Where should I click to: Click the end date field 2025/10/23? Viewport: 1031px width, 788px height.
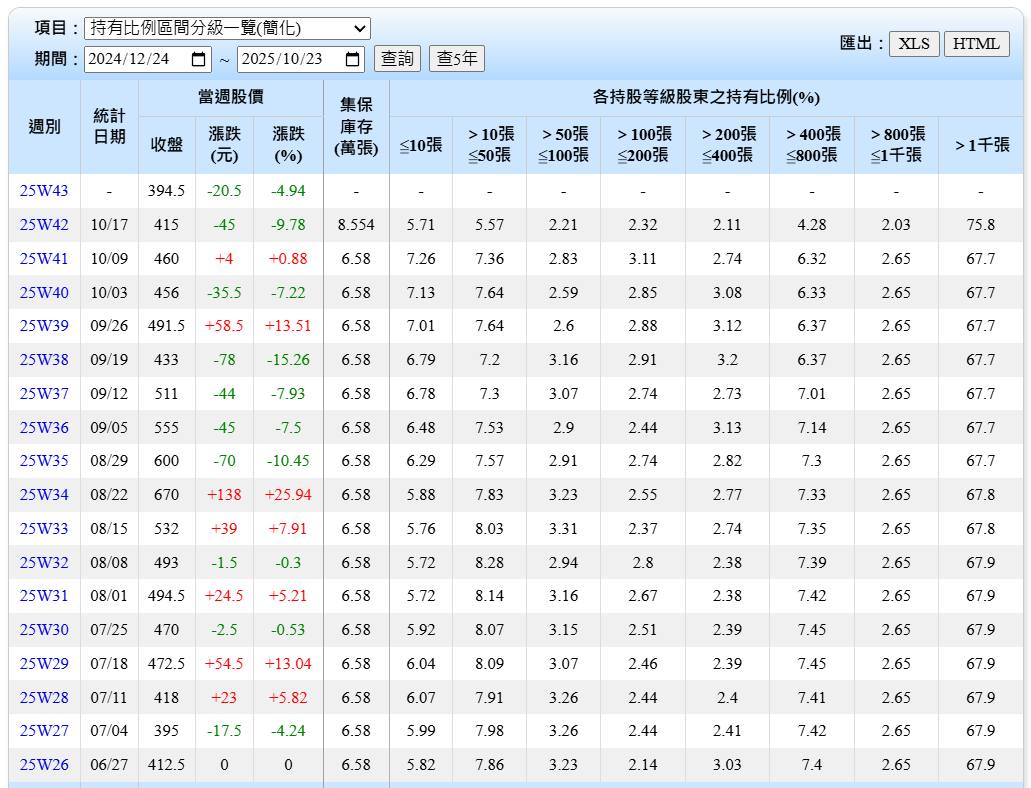click(301, 59)
